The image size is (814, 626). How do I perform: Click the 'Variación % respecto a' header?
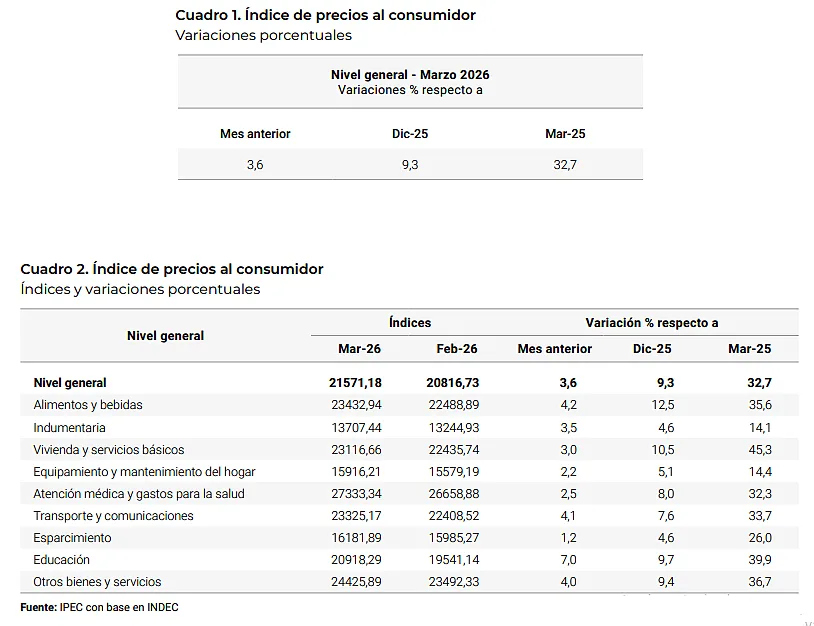[652, 323]
